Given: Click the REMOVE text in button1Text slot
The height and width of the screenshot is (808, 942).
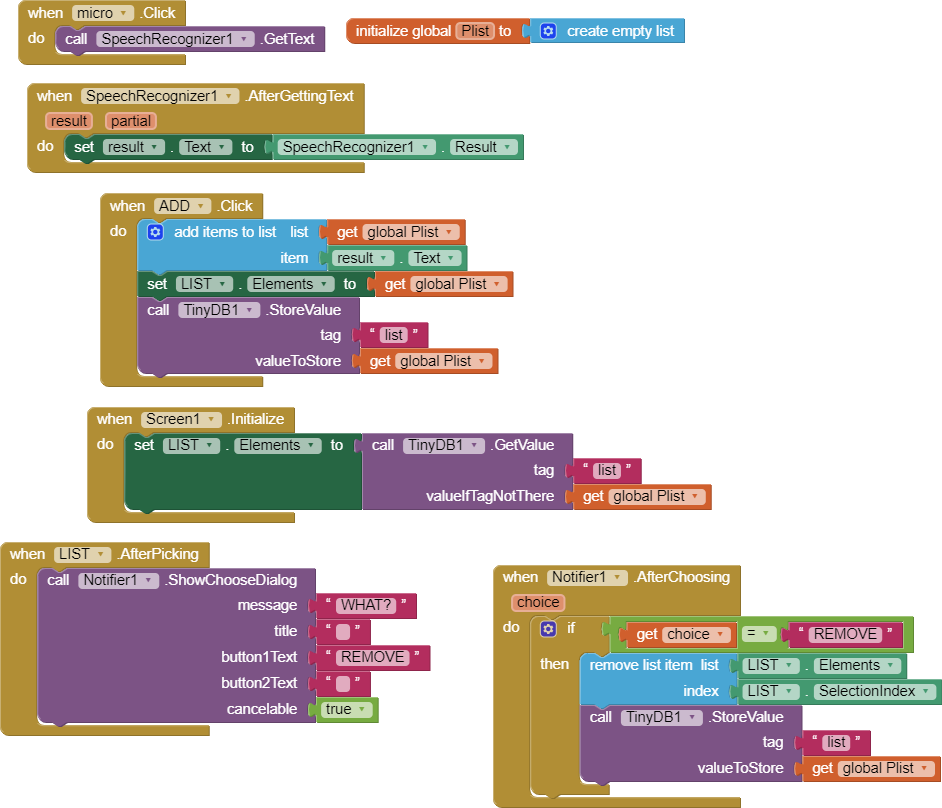Looking at the screenshot, I should 372,657.
